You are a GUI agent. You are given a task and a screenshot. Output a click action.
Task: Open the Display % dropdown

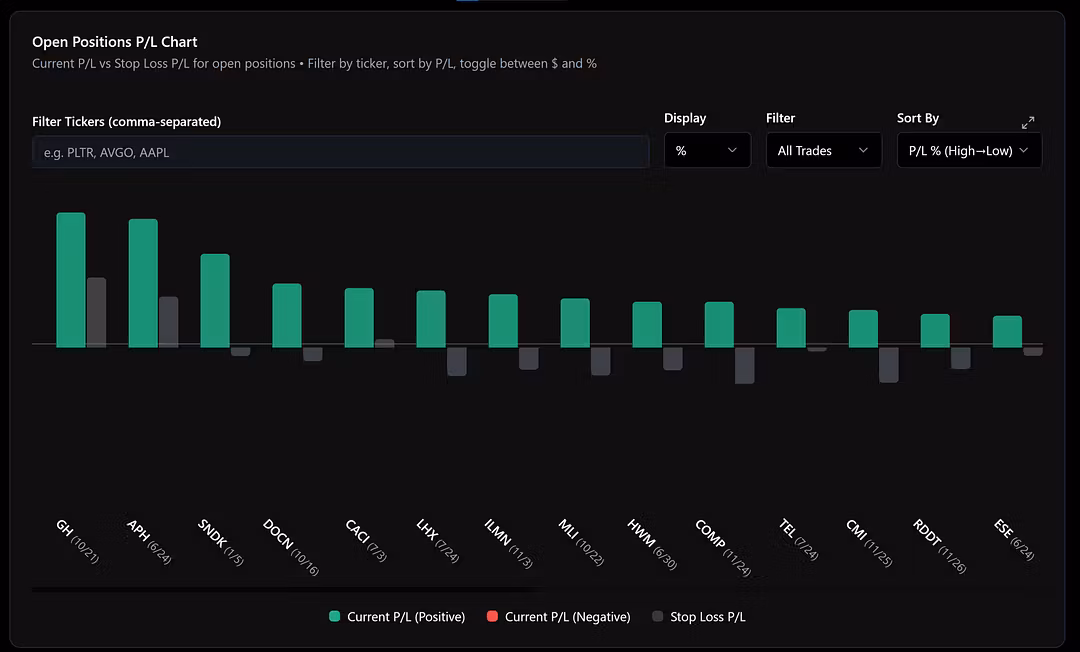click(707, 151)
